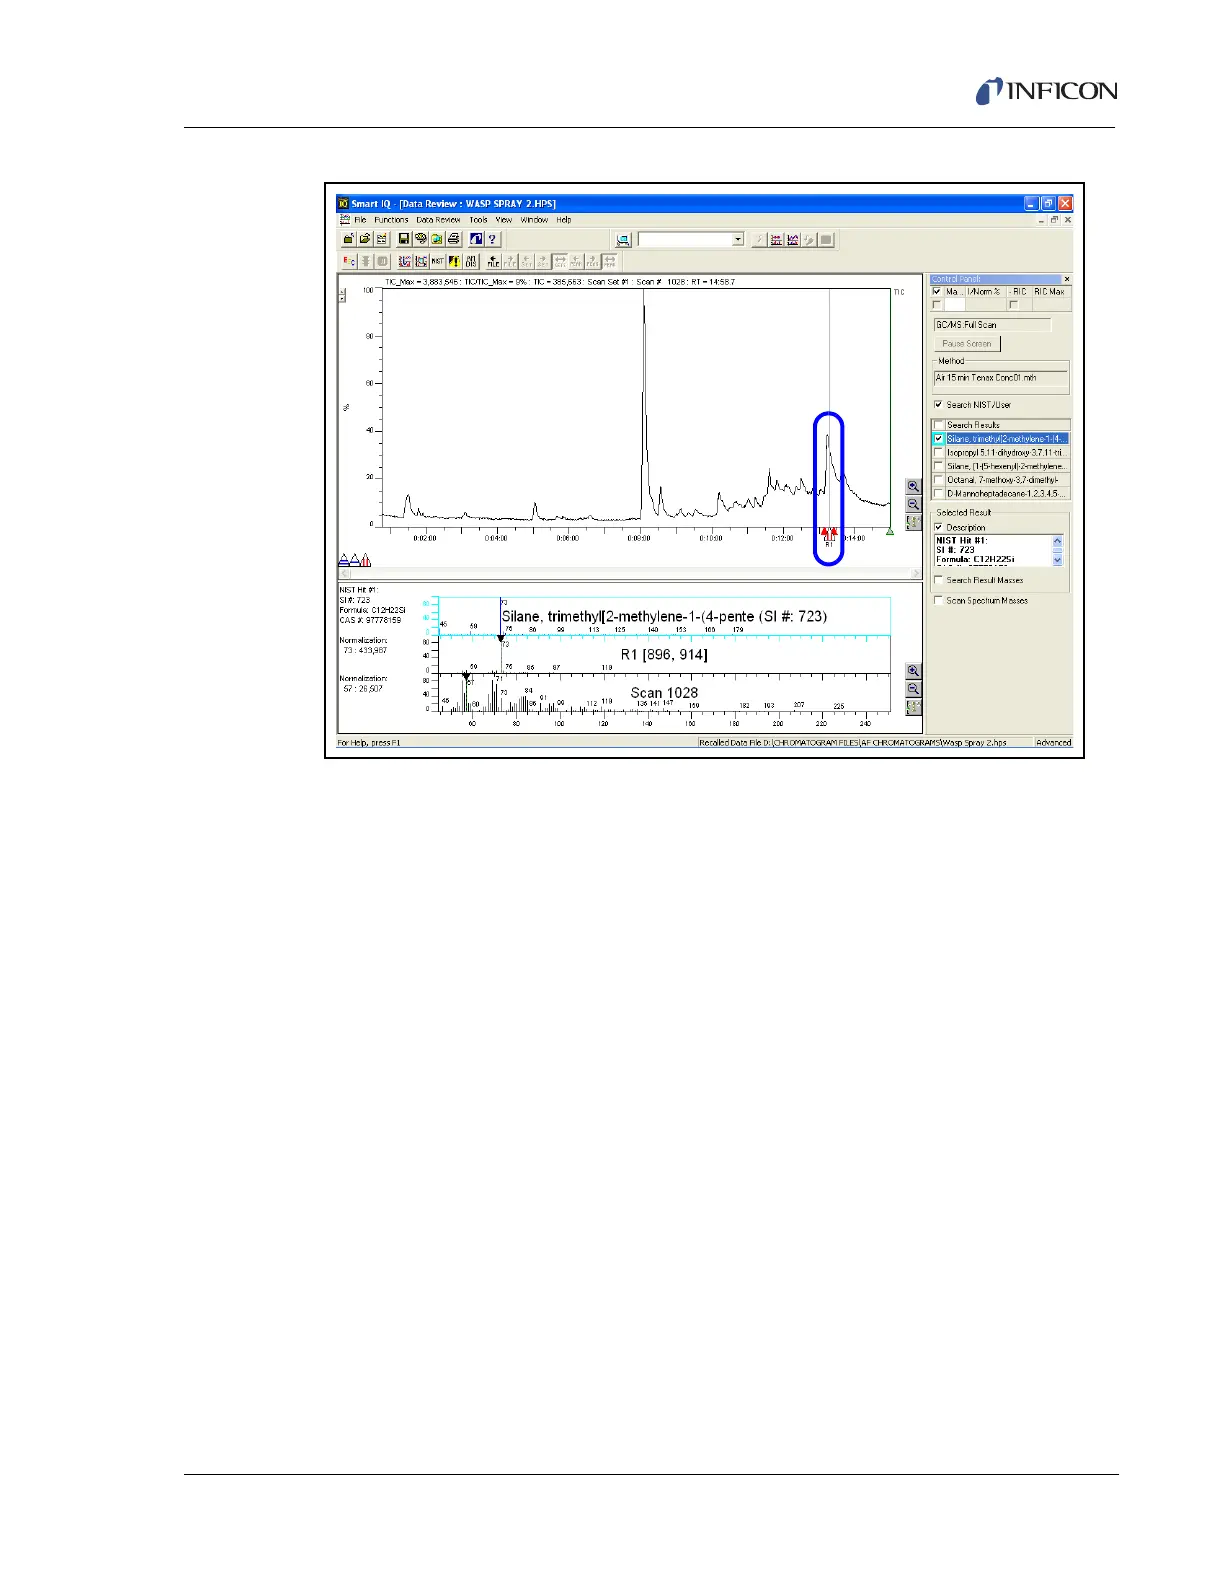1222x1584 pixels.
Task: Open the toolbar combo box dropdown
Action: (738, 240)
